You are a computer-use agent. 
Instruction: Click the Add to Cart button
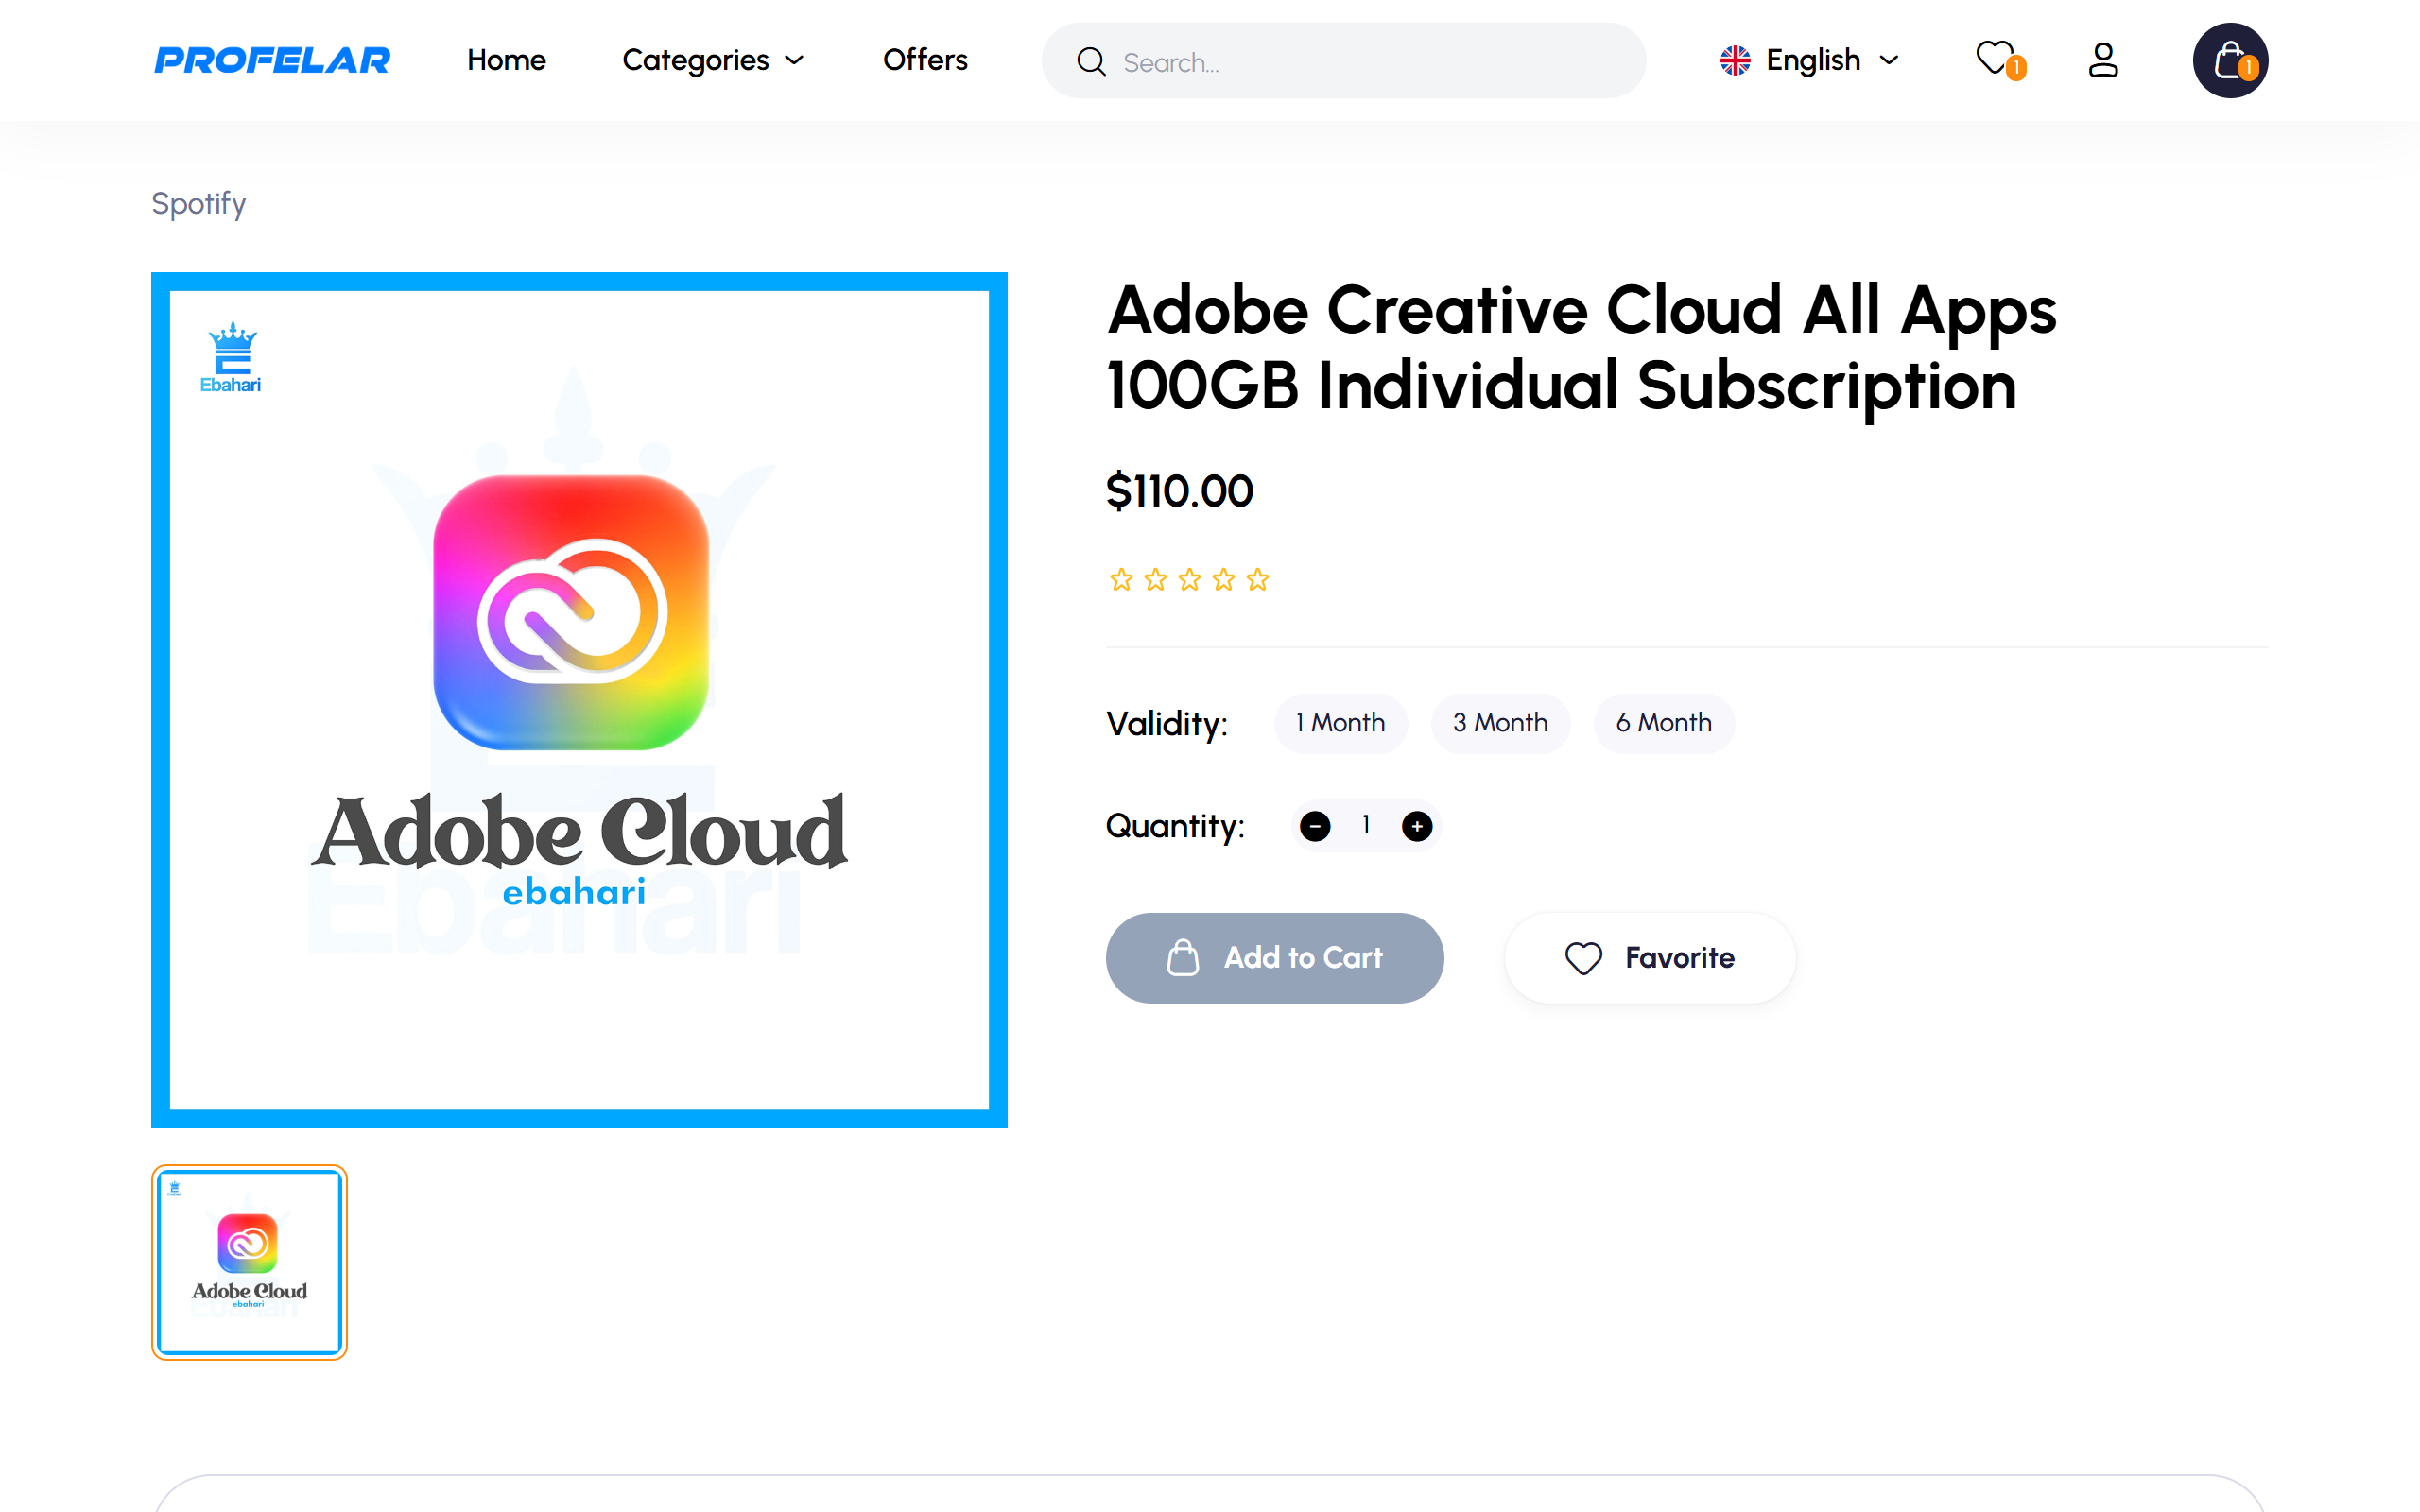(x=1275, y=958)
